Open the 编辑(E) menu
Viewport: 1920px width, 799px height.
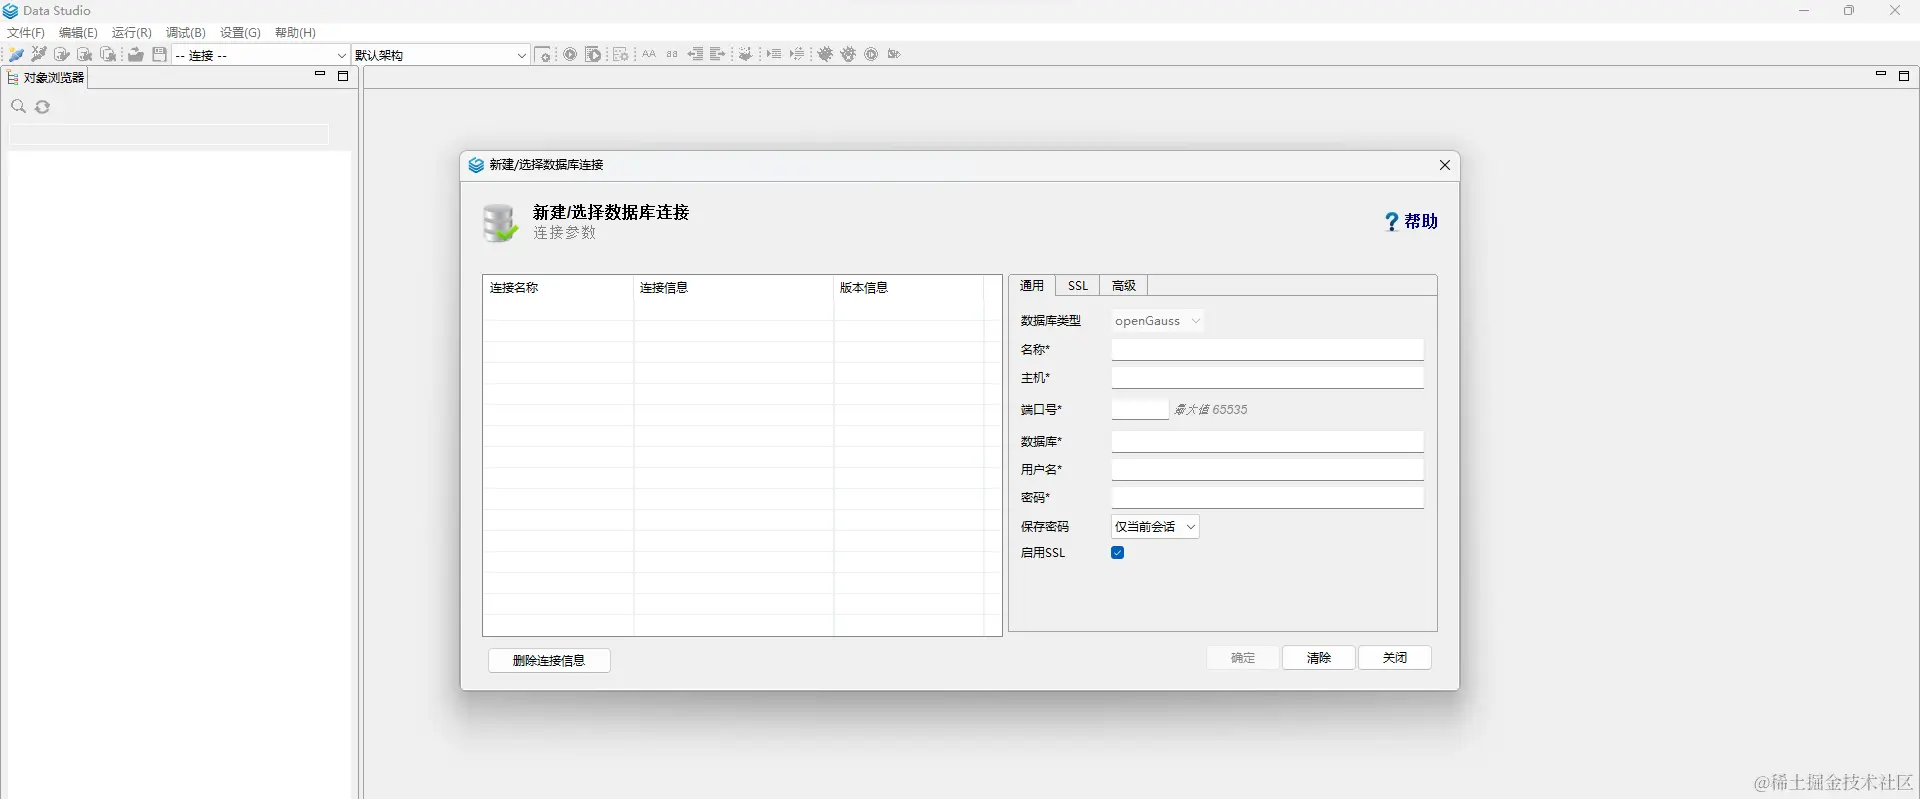[78, 33]
